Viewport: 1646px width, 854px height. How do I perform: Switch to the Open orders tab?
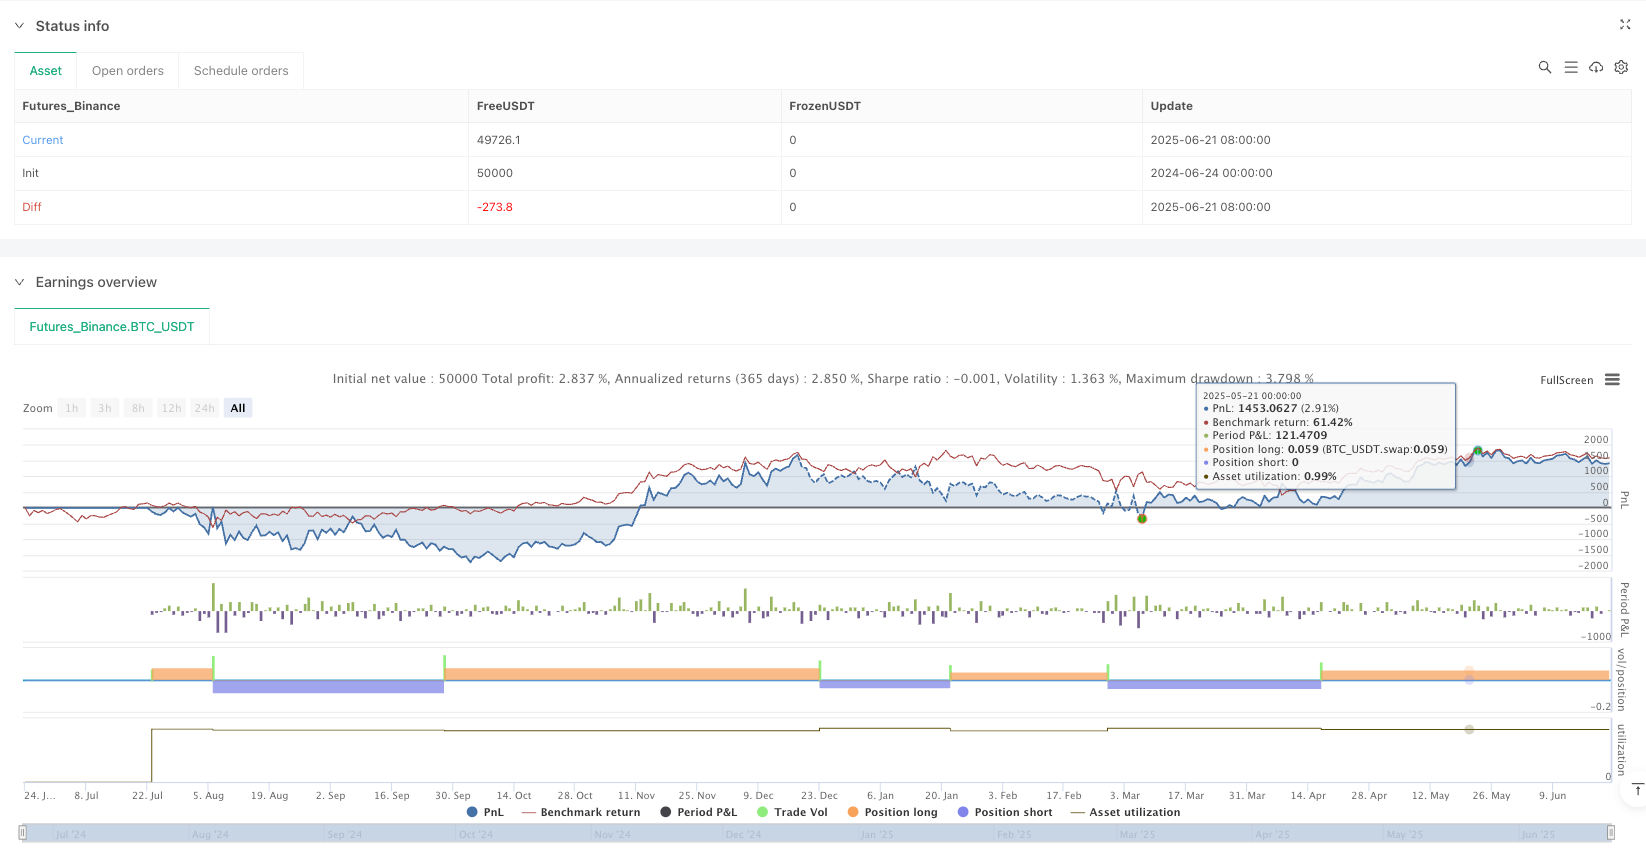point(127,71)
